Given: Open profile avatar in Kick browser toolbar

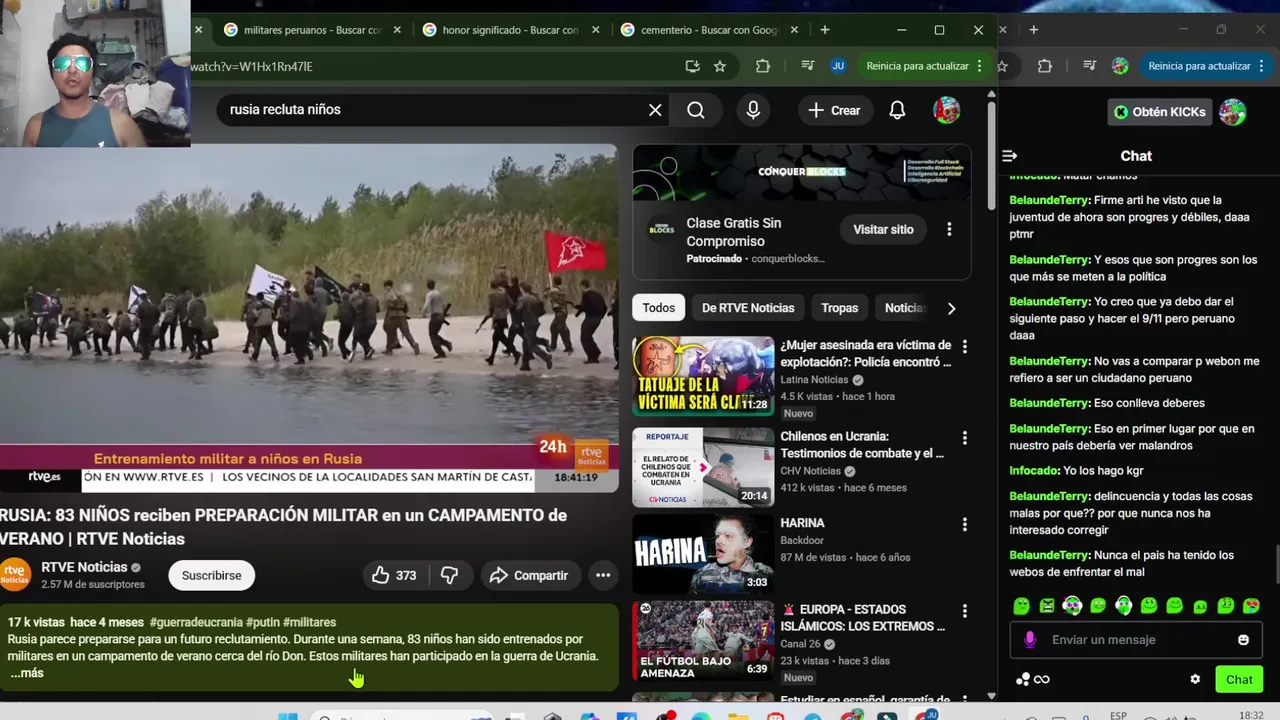Looking at the screenshot, I should coord(1120,66).
